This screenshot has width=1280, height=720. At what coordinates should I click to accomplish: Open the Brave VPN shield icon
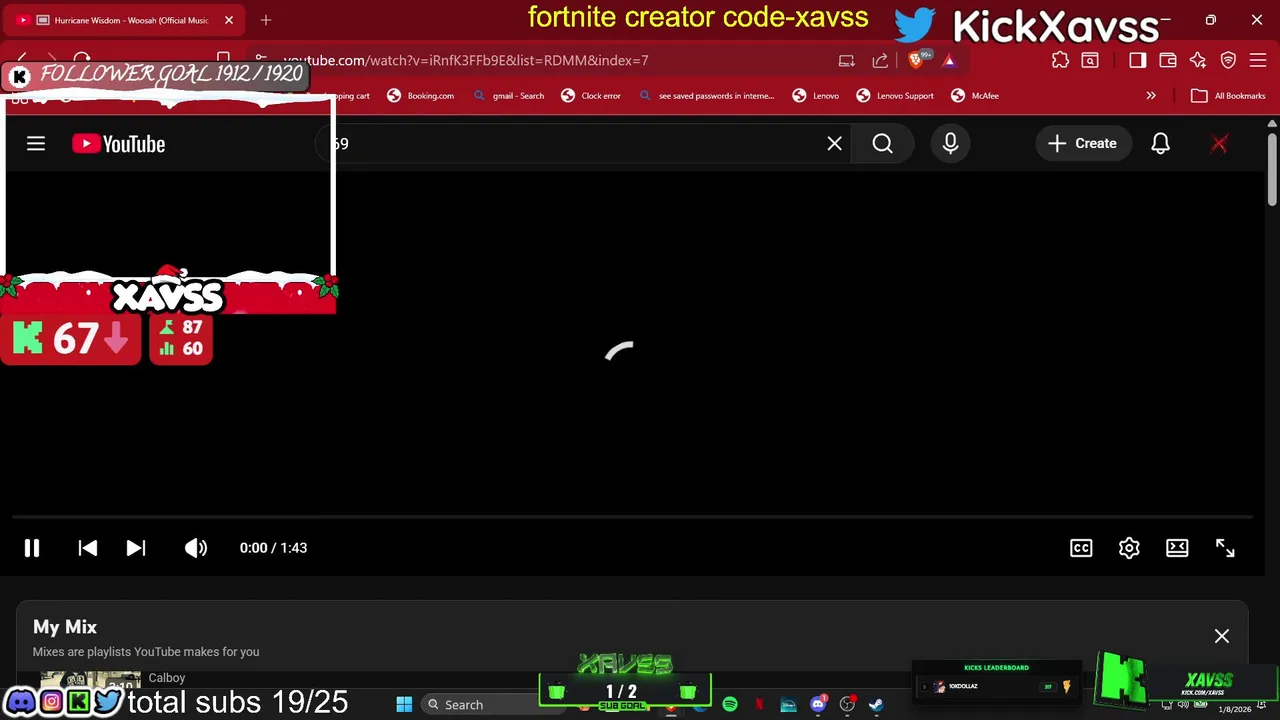tap(1229, 61)
